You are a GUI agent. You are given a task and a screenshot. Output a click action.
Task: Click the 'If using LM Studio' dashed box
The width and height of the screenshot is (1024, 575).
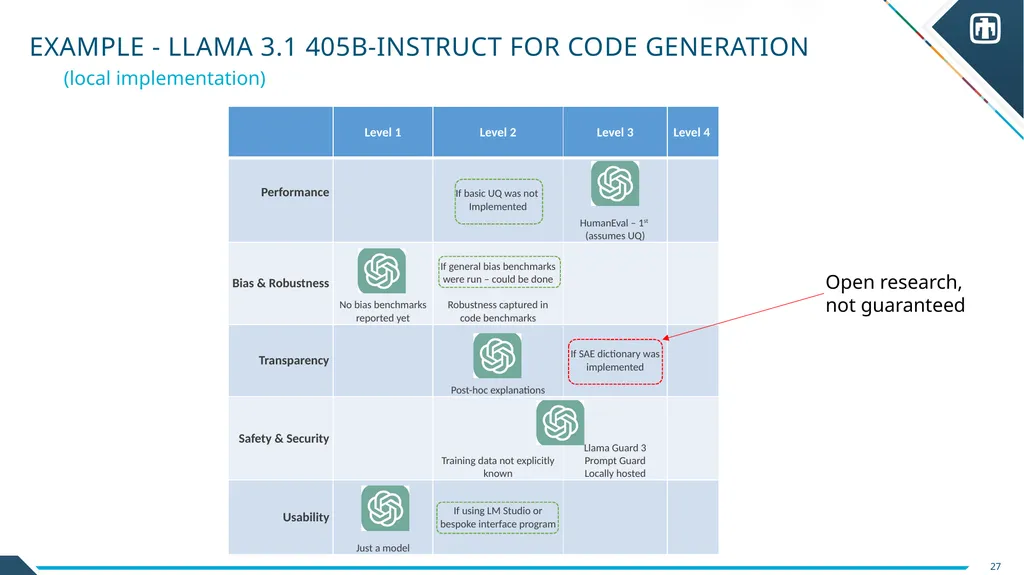coord(498,518)
